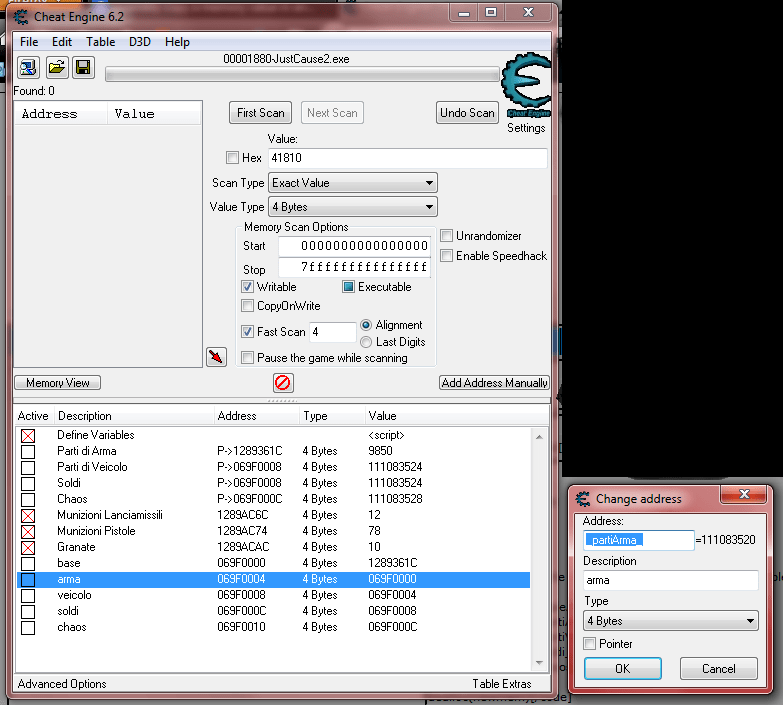Enable Speedhack checkbox
Viewport: 783px width, 705px height.
[446, 256]
